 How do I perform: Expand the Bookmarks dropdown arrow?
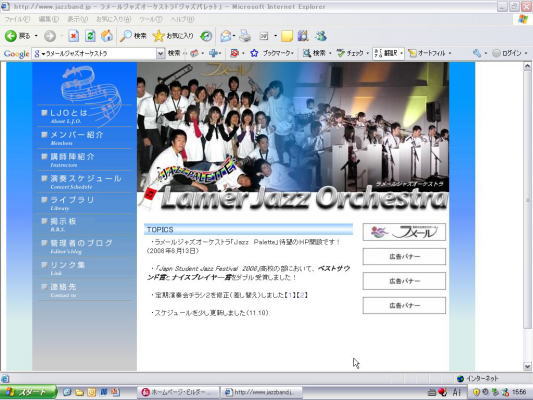tap(292, 53)
